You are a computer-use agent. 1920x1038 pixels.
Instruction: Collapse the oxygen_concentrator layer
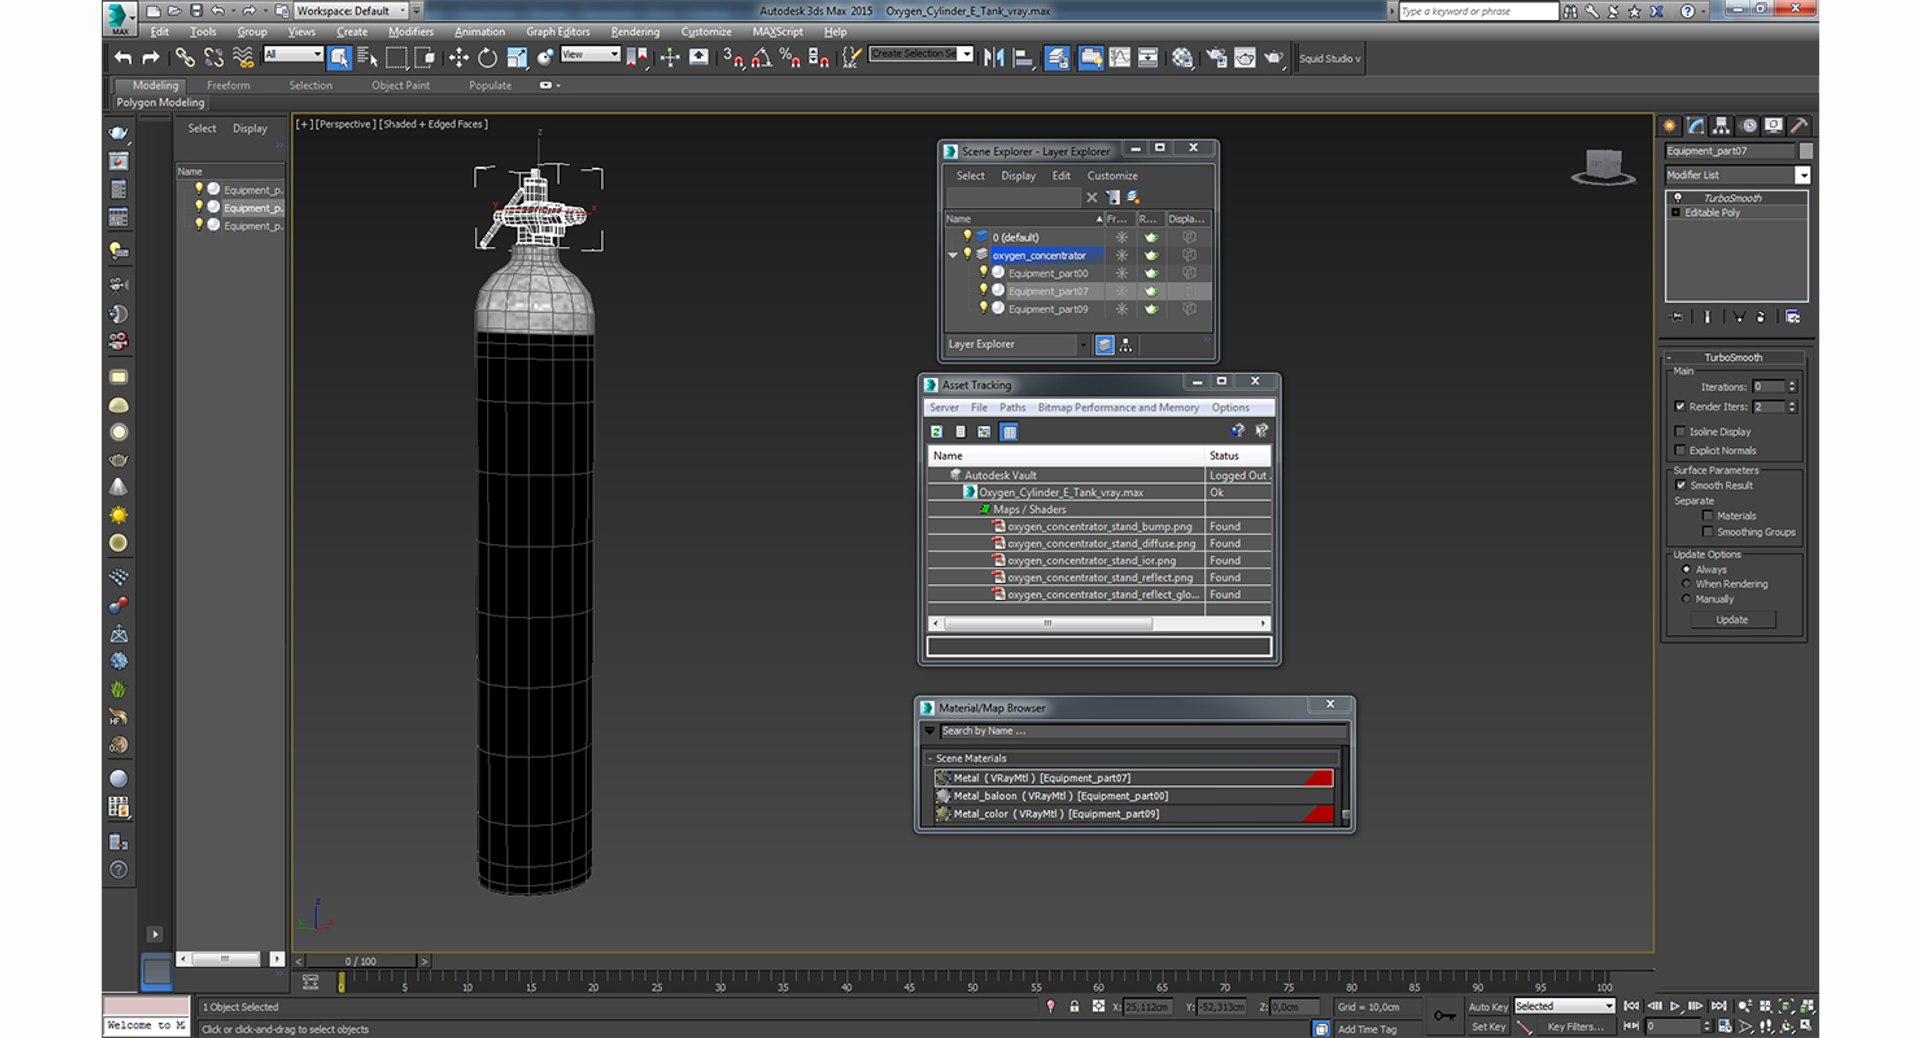point(953,256)
